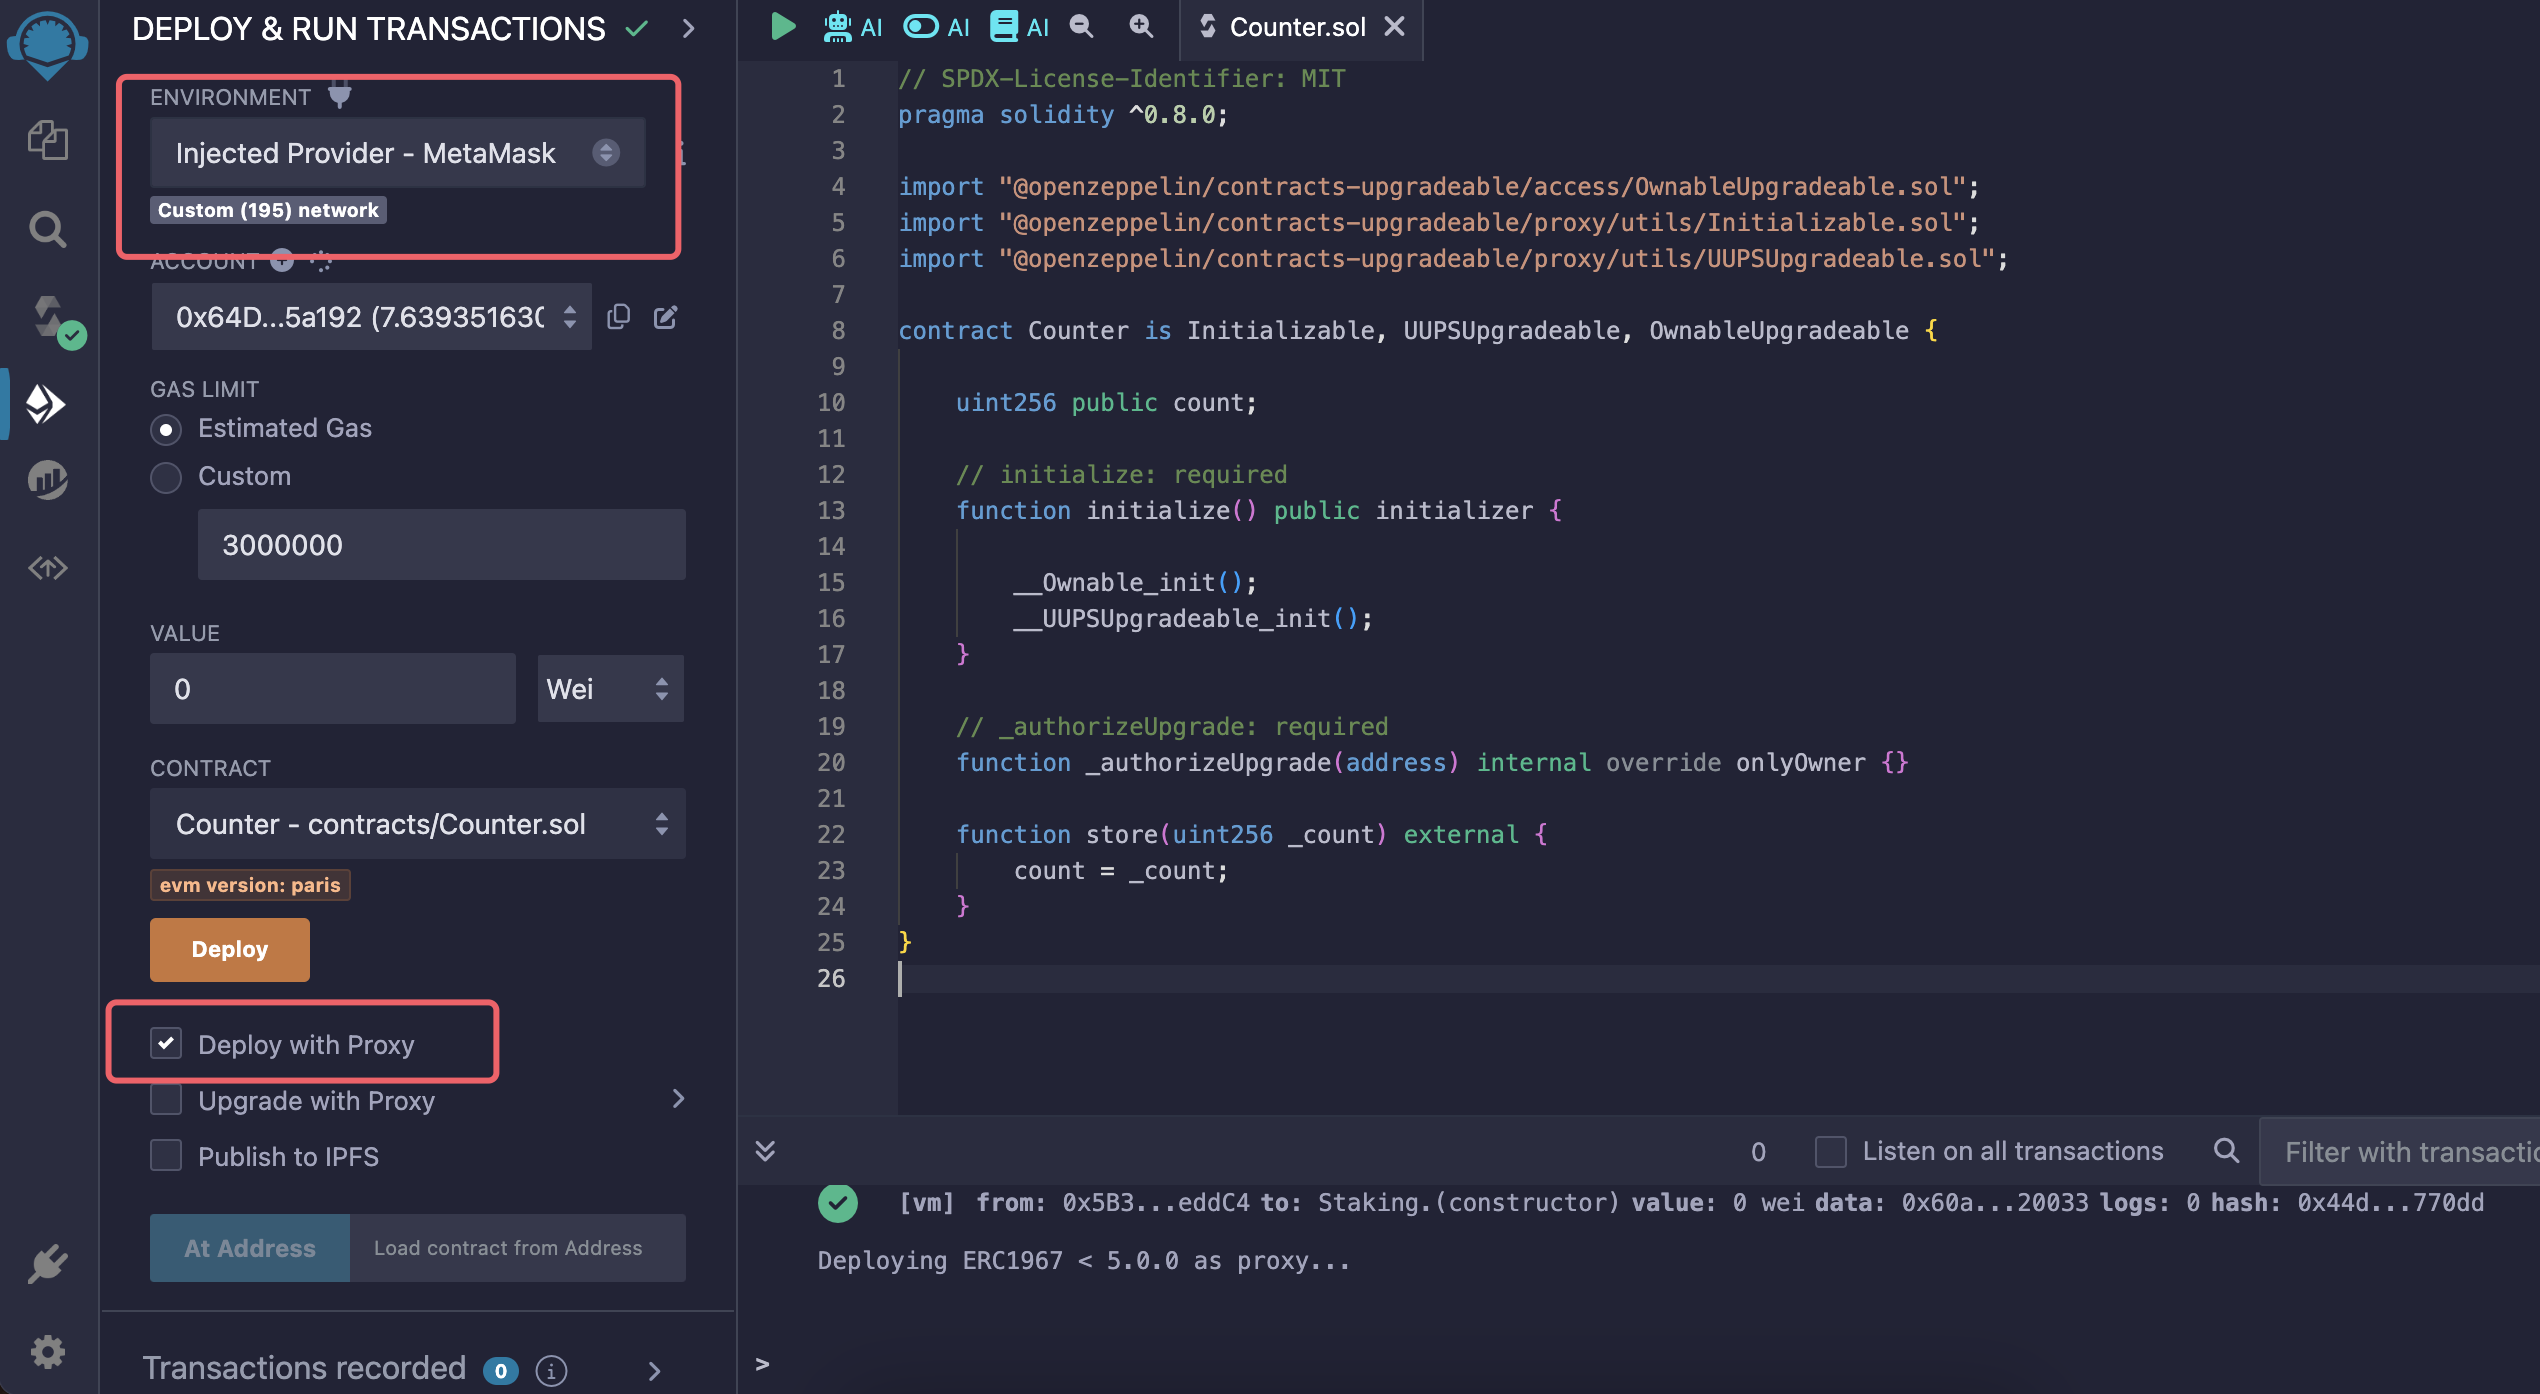Click the terminal command prompt
Image resolution: width=2540 pixels, height=1394 pixels.
(763, 1364)
